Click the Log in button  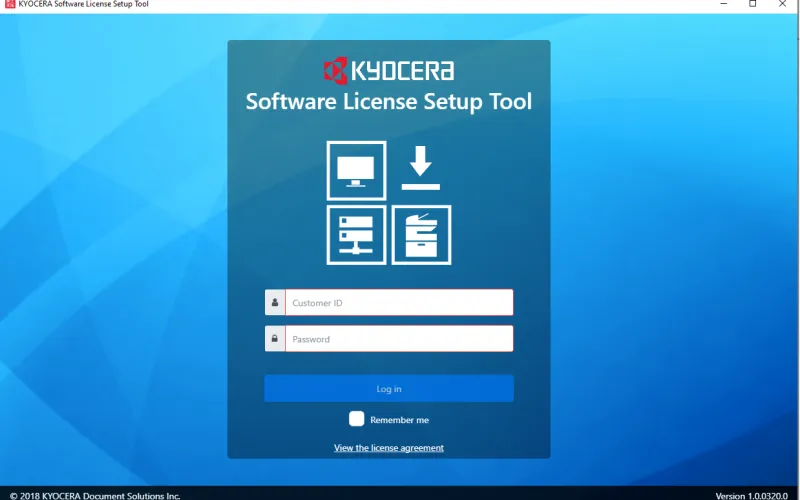(x=389, y=388)
